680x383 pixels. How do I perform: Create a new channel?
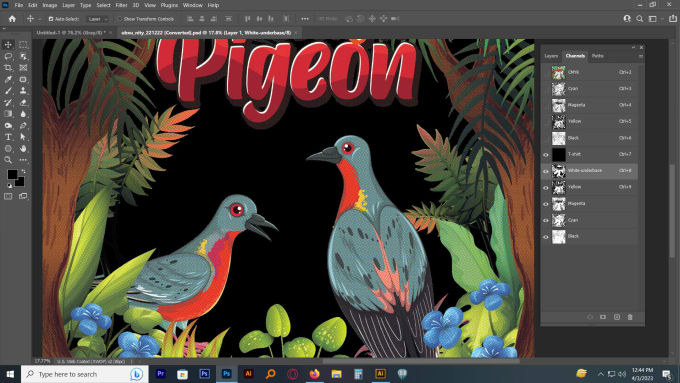[x=617, y=317]
